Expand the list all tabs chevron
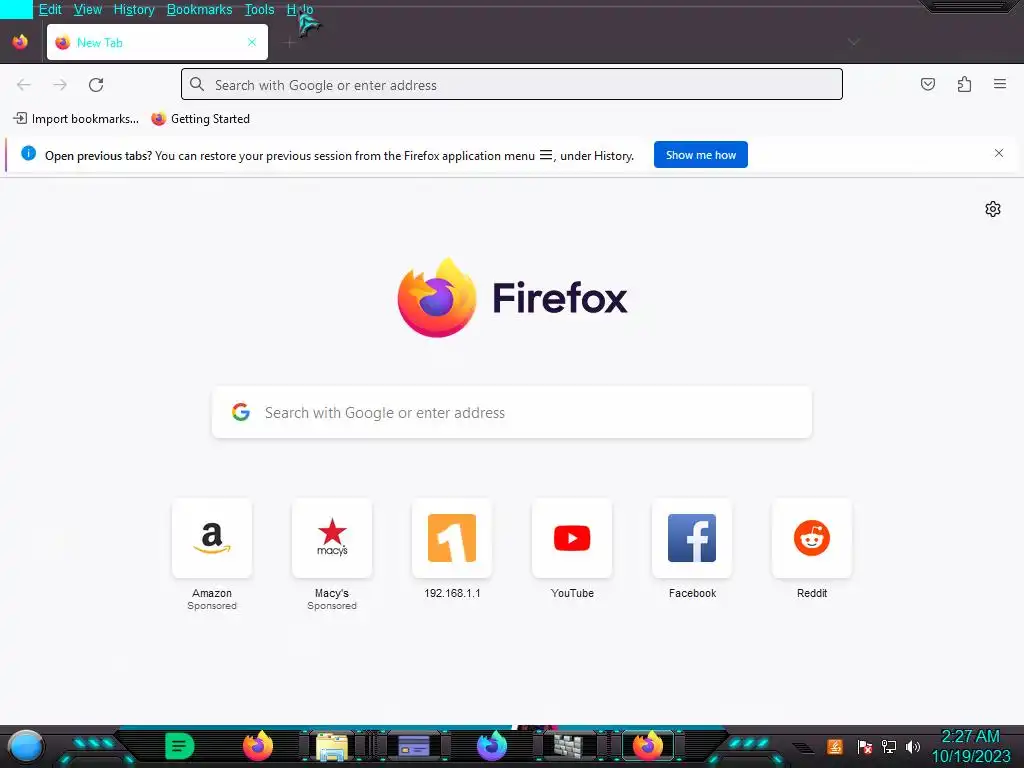The width and height of the screenshot is (1024, 768). [853, 42]
